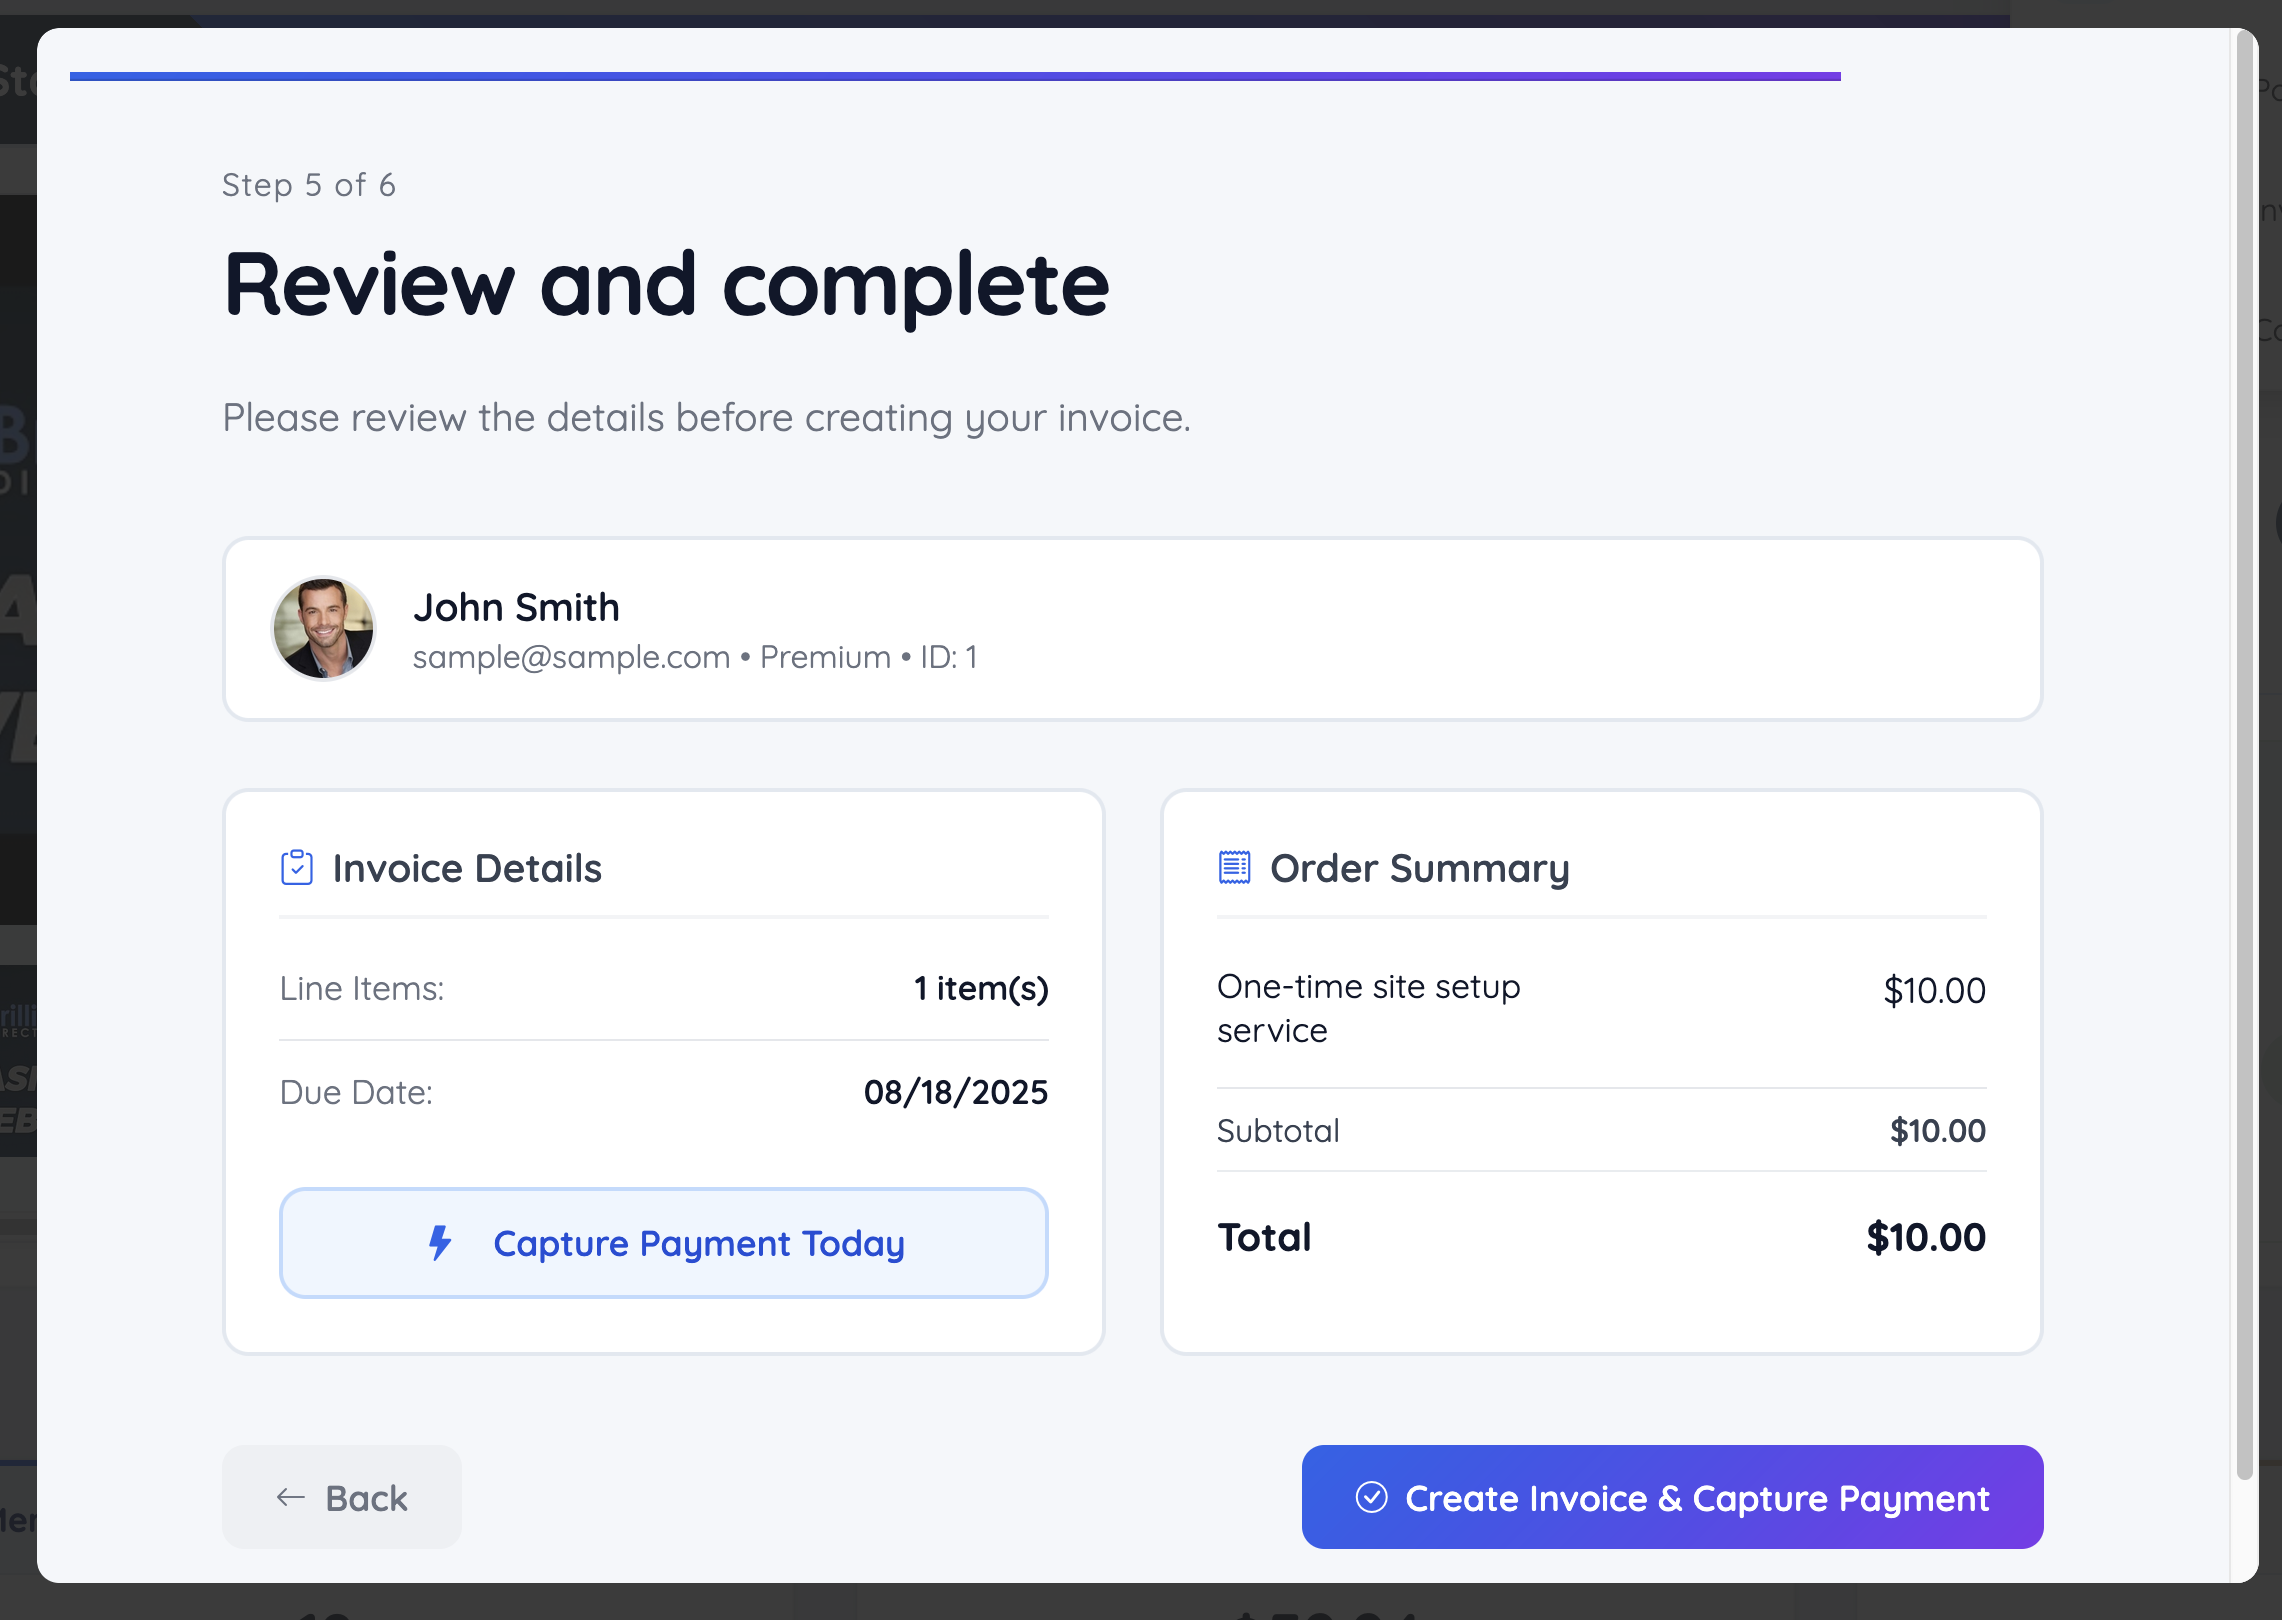Viewport: 2282px width, 1620px height.
Task: Click the Invoice Details heading
Action: (467, 868)
